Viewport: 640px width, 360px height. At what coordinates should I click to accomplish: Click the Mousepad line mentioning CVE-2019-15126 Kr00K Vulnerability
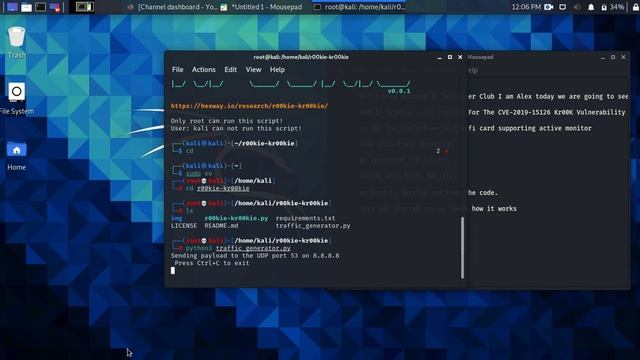[547, 112]
